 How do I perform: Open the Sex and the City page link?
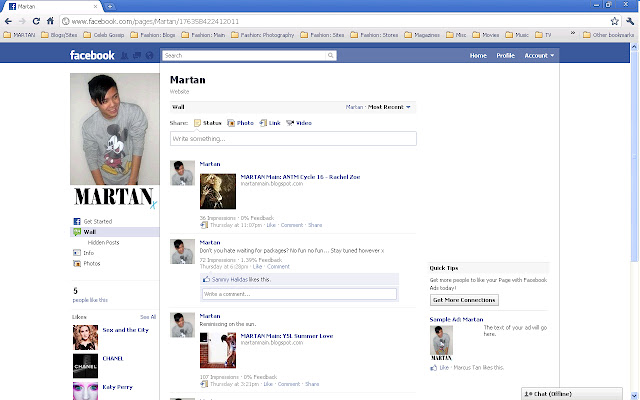[125, 330]
